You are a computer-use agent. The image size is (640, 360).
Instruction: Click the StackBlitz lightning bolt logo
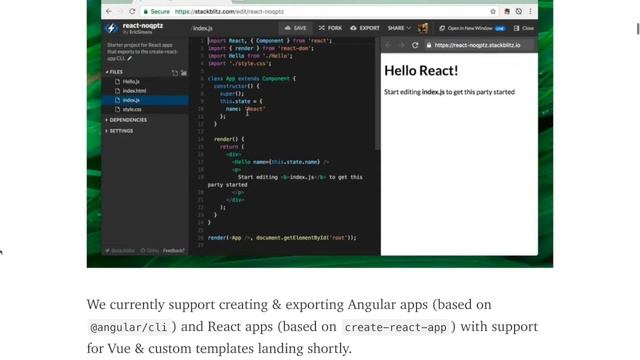(x=111, y=28)
